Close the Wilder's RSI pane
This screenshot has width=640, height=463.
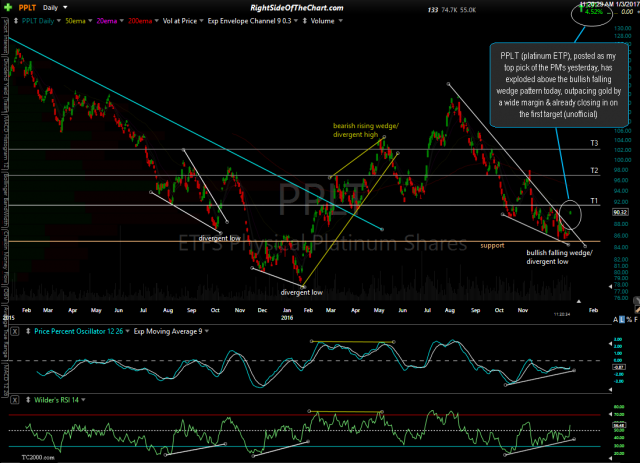pos(14,400)
